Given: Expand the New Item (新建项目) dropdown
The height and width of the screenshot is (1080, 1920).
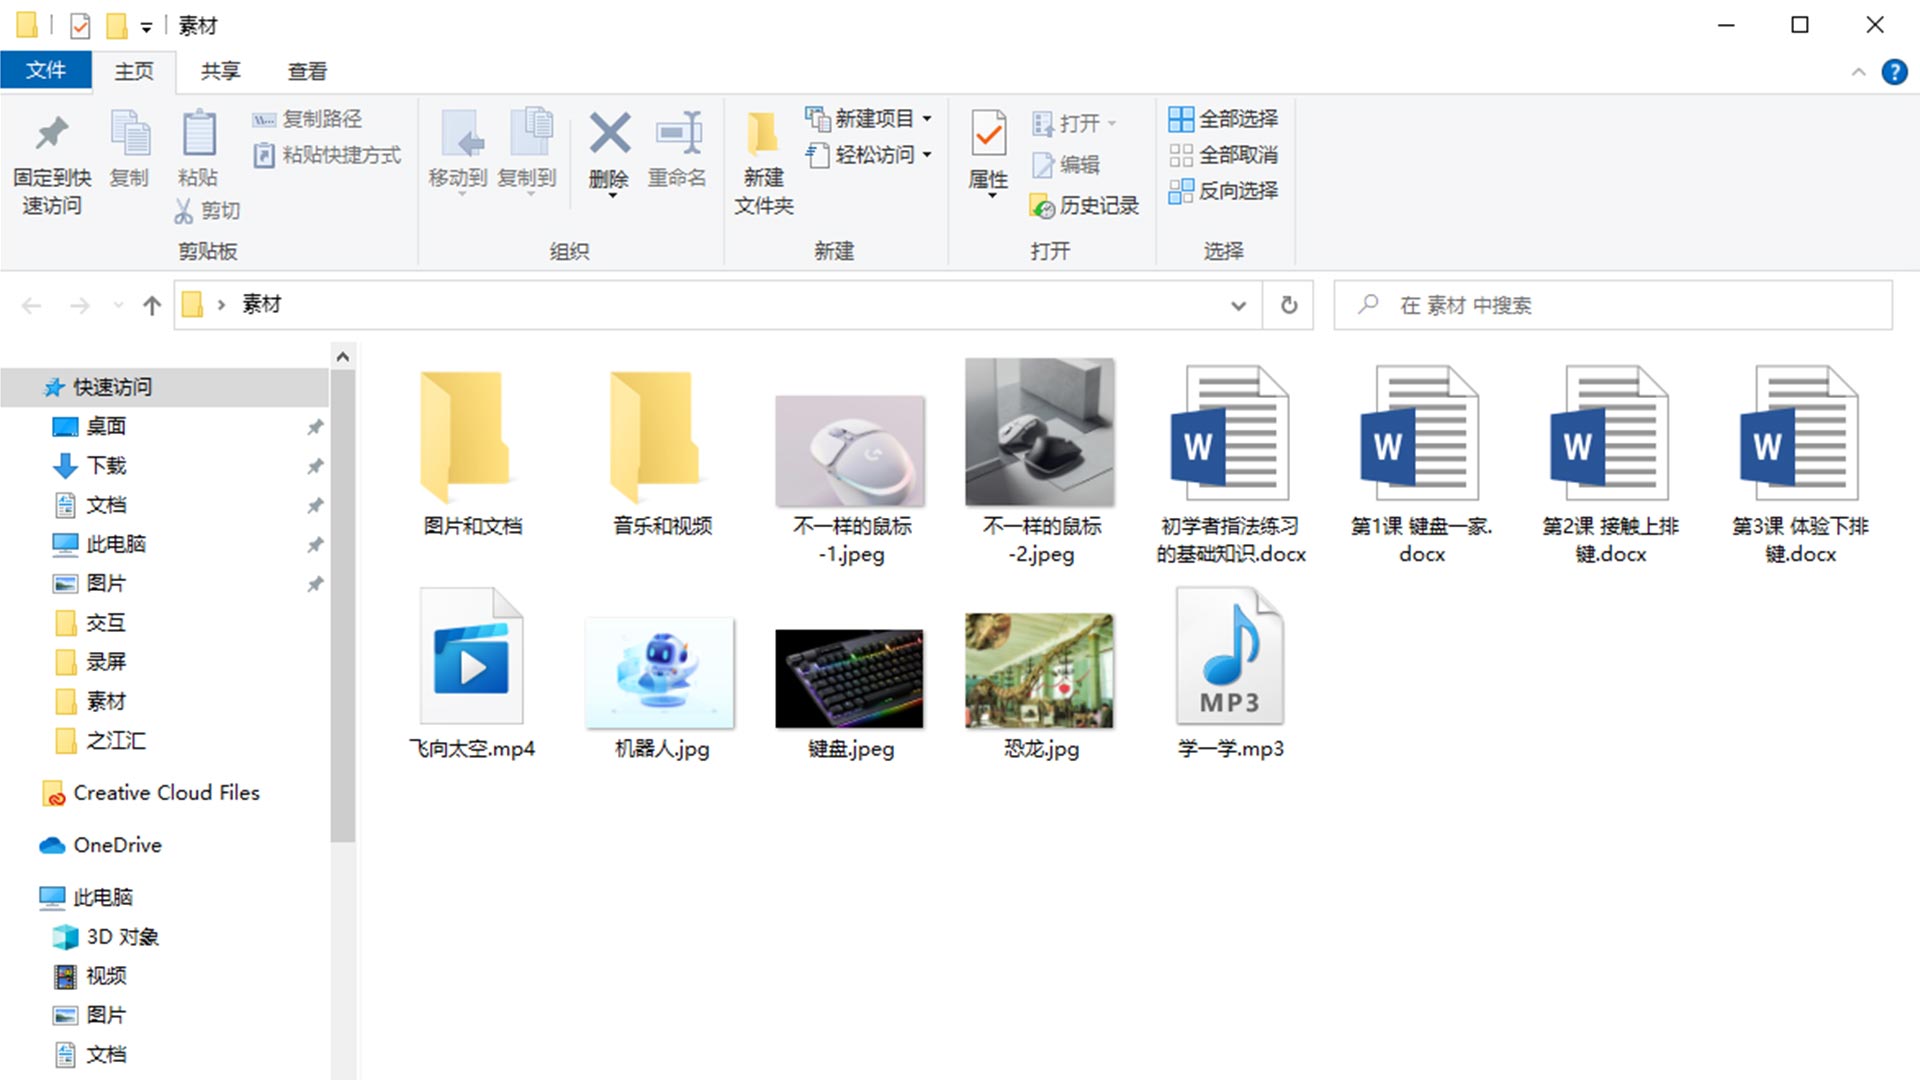Looking at the screenshot, I should click(x=927, y=119).
